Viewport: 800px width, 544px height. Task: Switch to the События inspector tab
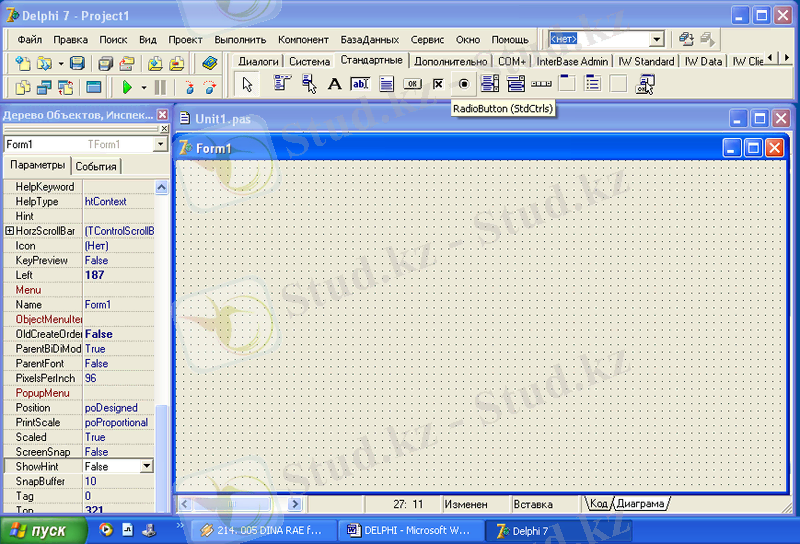[96, 166]
